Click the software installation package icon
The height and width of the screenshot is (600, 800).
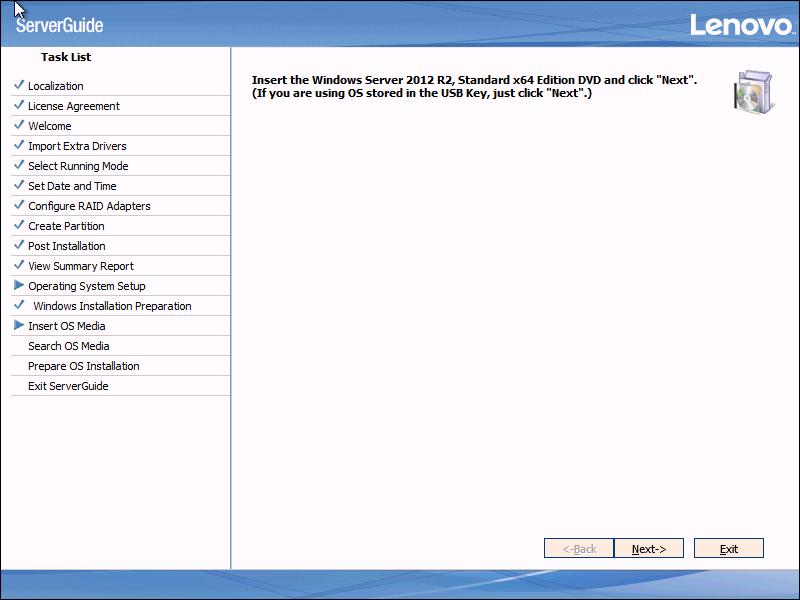(x=753, y=93)
